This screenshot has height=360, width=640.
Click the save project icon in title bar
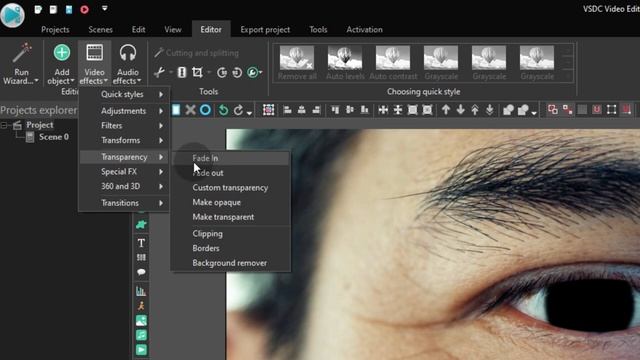click(69, 9)
